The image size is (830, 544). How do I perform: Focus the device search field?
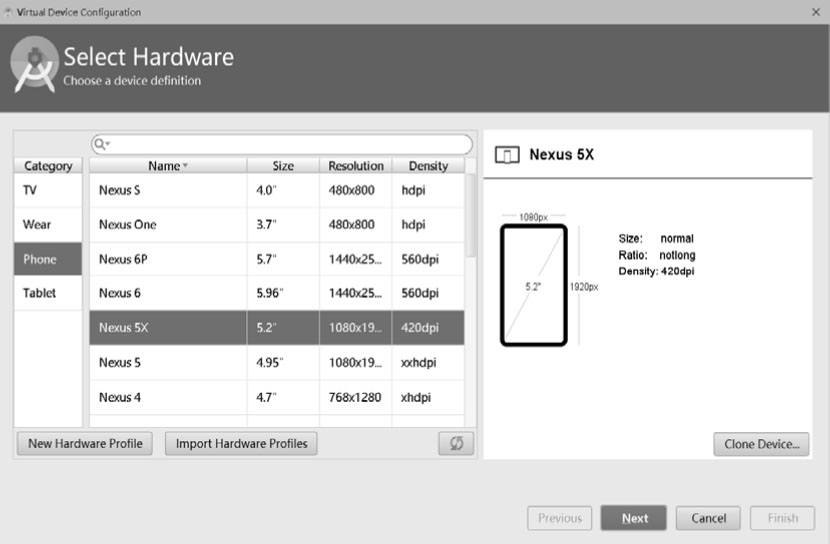point(282,144)
